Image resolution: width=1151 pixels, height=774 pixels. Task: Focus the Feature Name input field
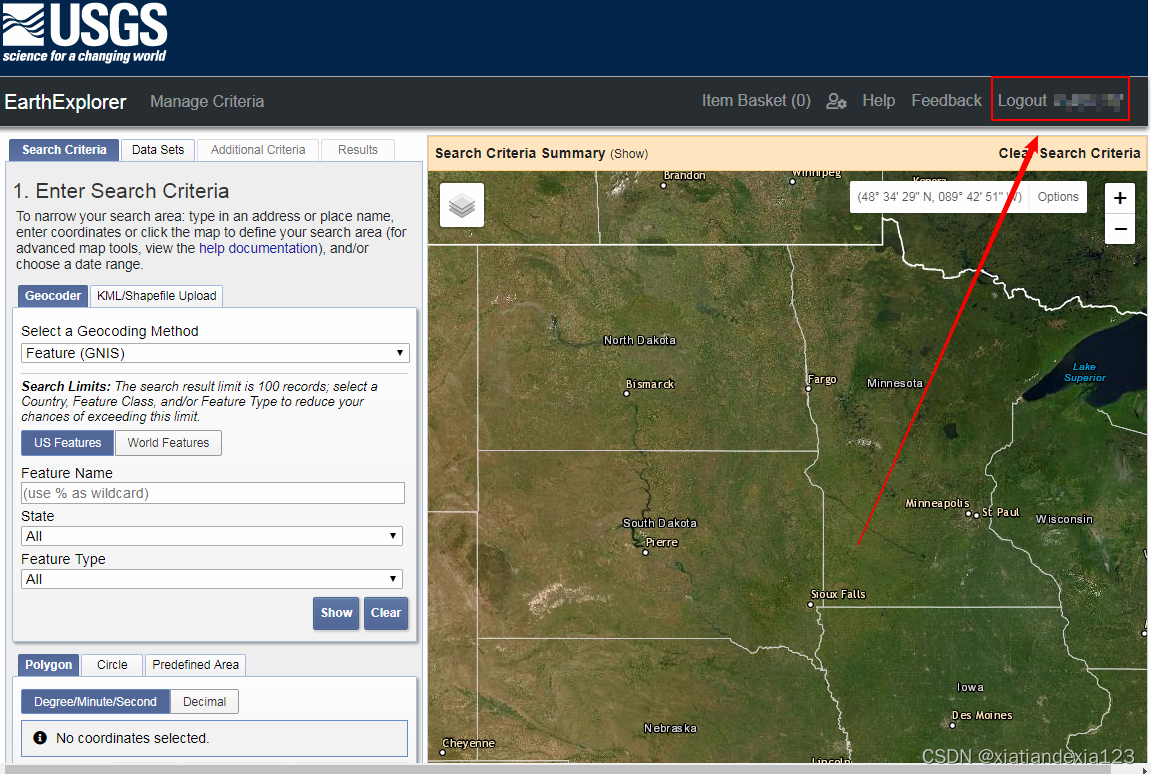[x=213, y=493]
